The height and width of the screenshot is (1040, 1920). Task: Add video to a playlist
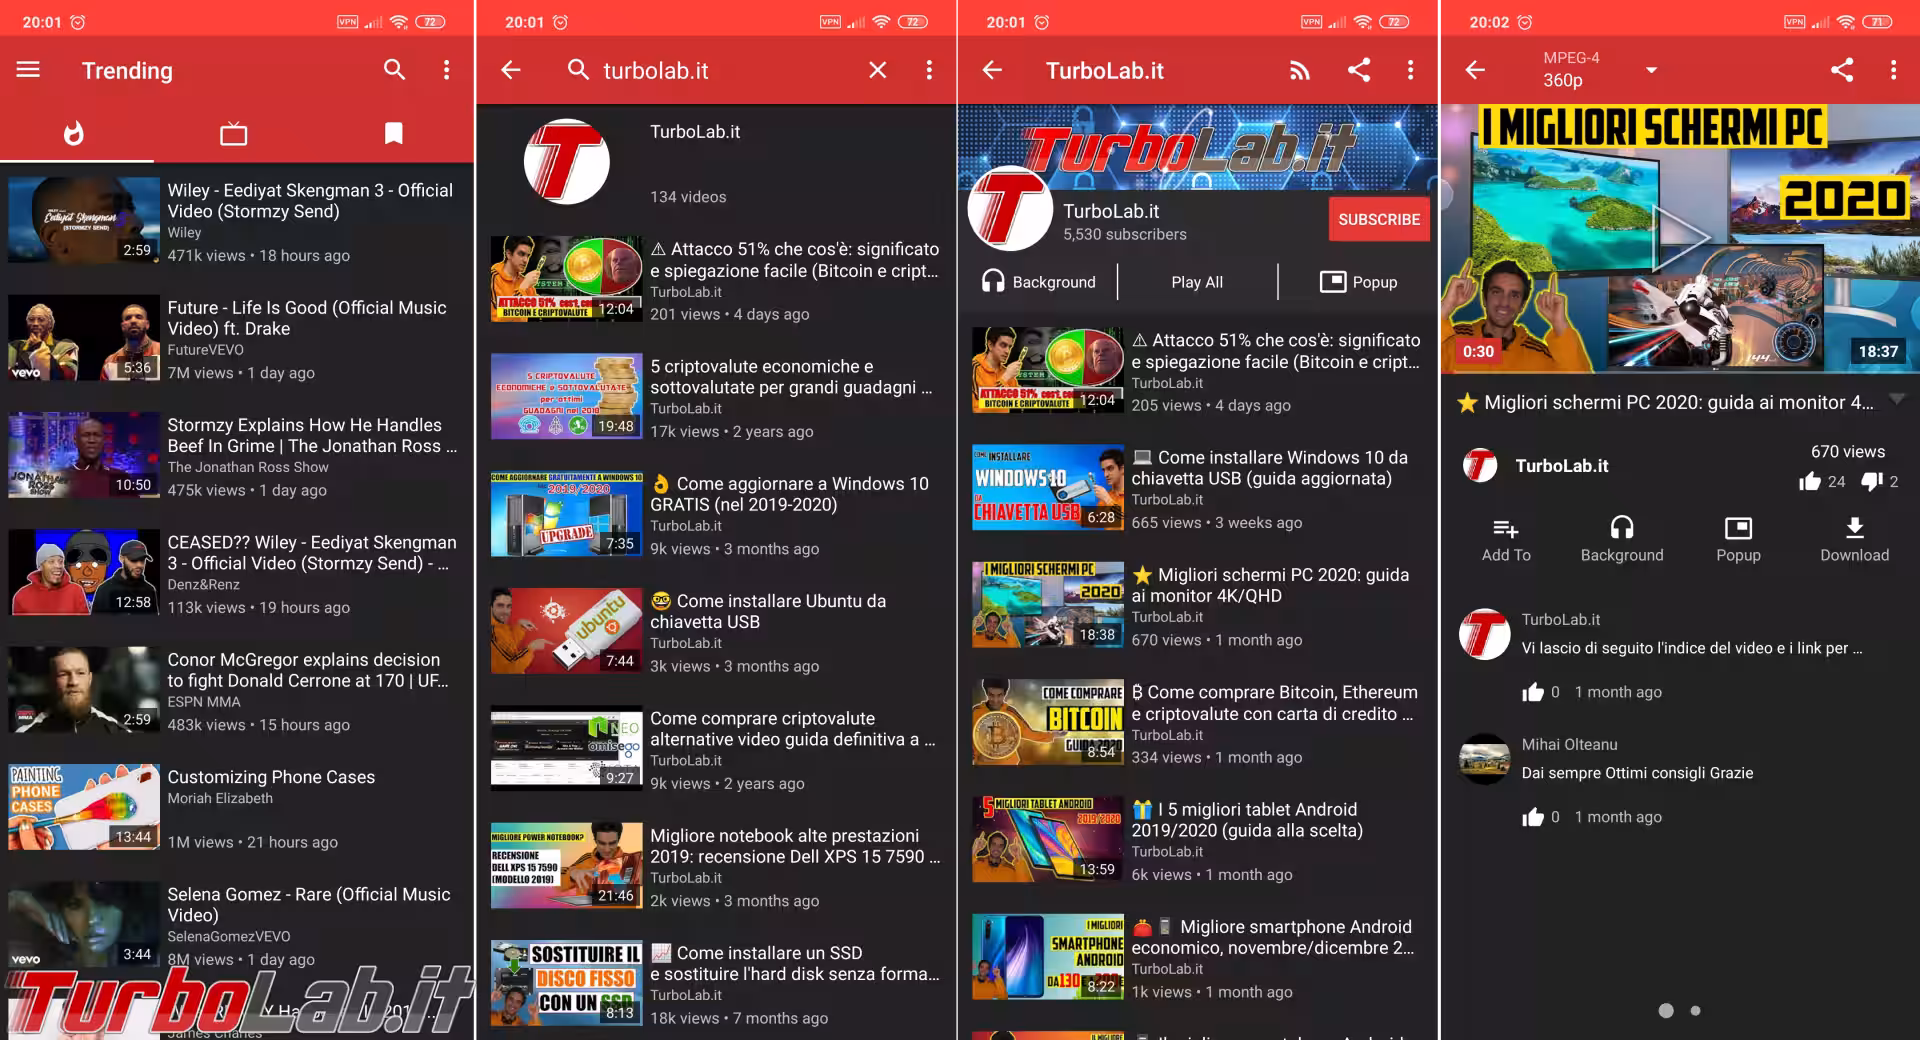[1505, 539]
